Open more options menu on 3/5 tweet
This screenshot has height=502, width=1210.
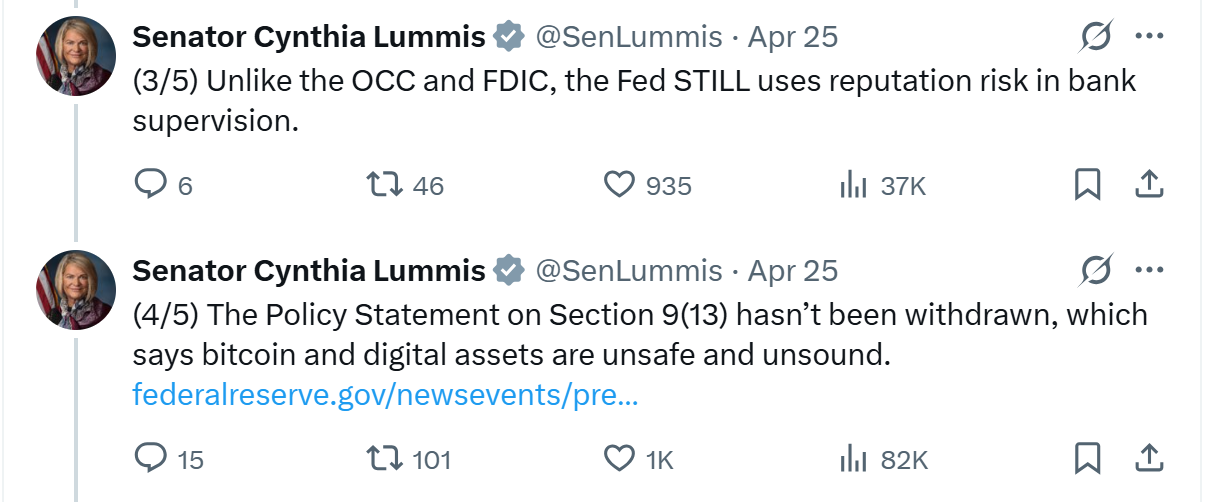tap(1149, 37)
